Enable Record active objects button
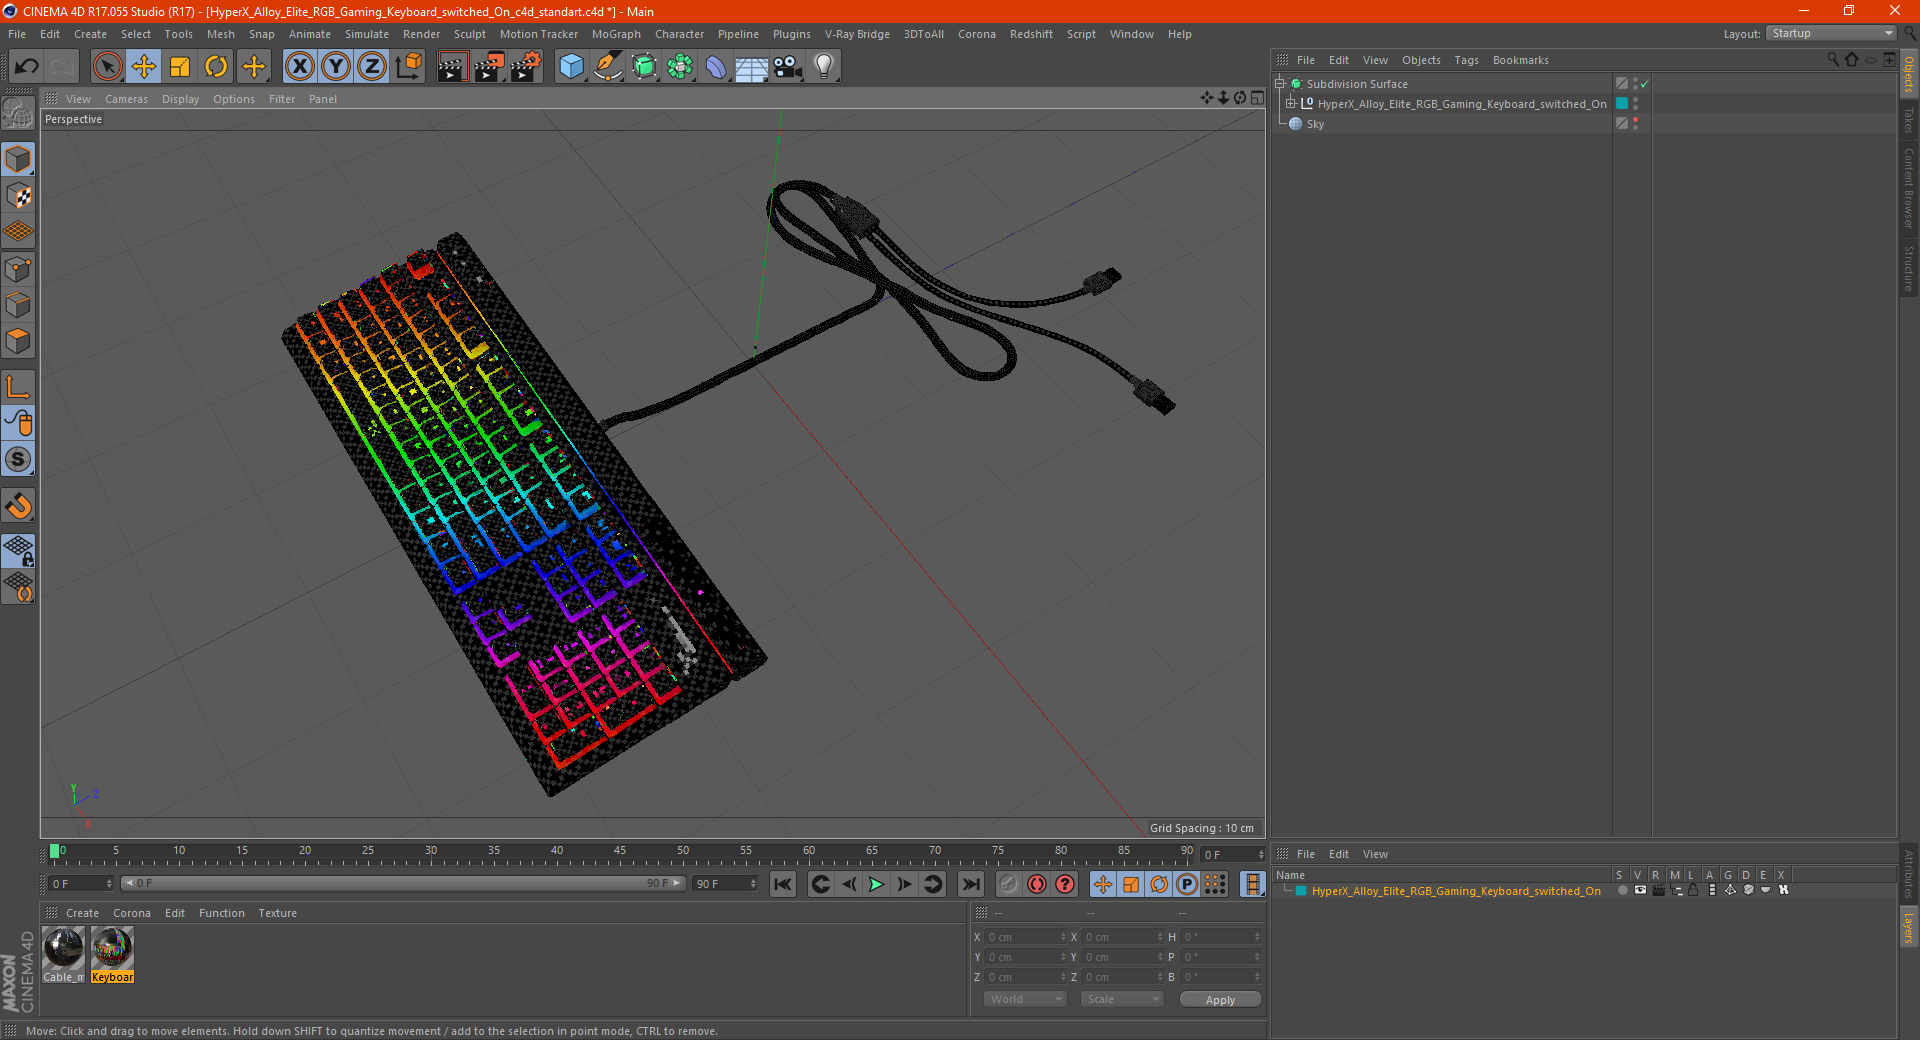Viewport: 1920px width, 1040px height. pos(1009,884)
